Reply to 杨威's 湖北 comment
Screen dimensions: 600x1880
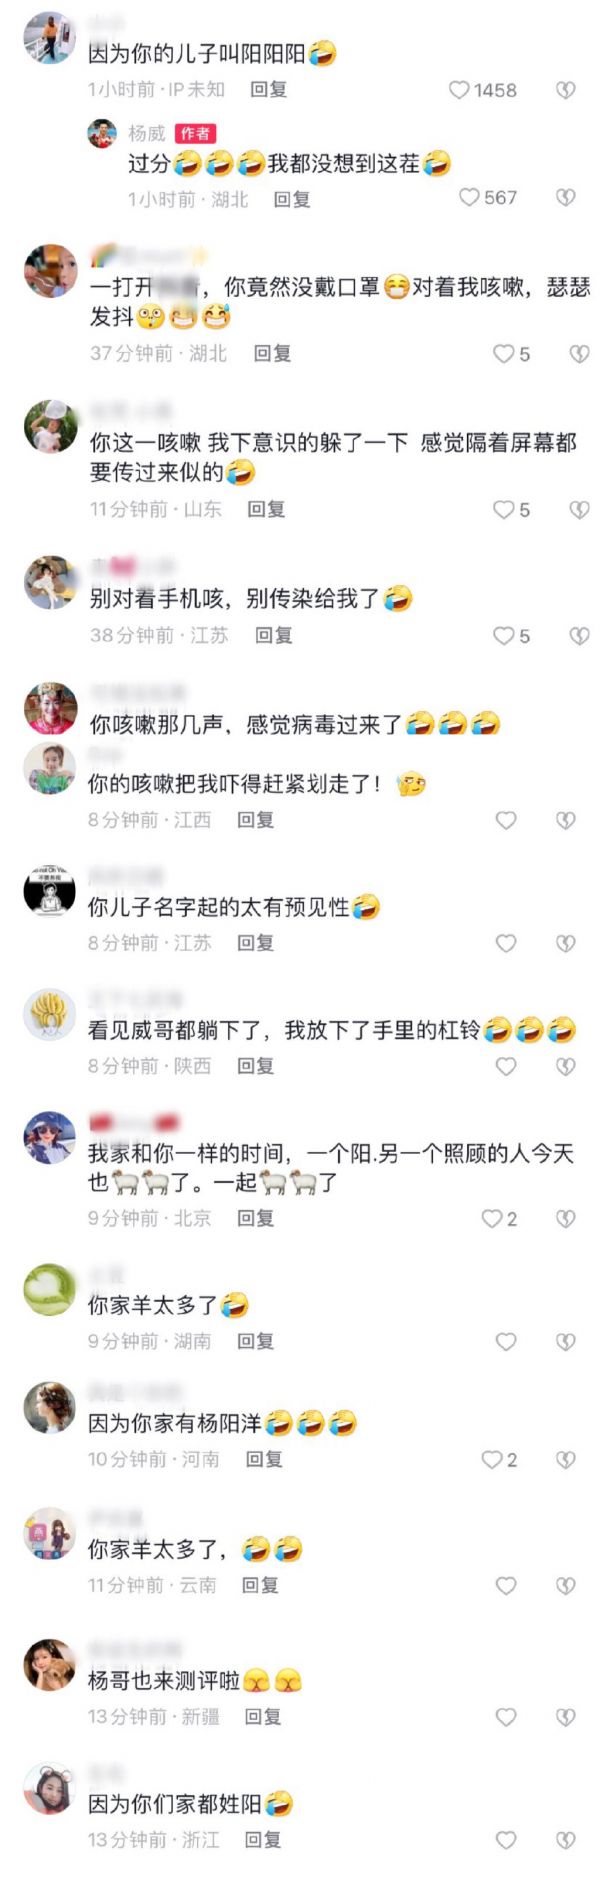(x=292, y=199)
